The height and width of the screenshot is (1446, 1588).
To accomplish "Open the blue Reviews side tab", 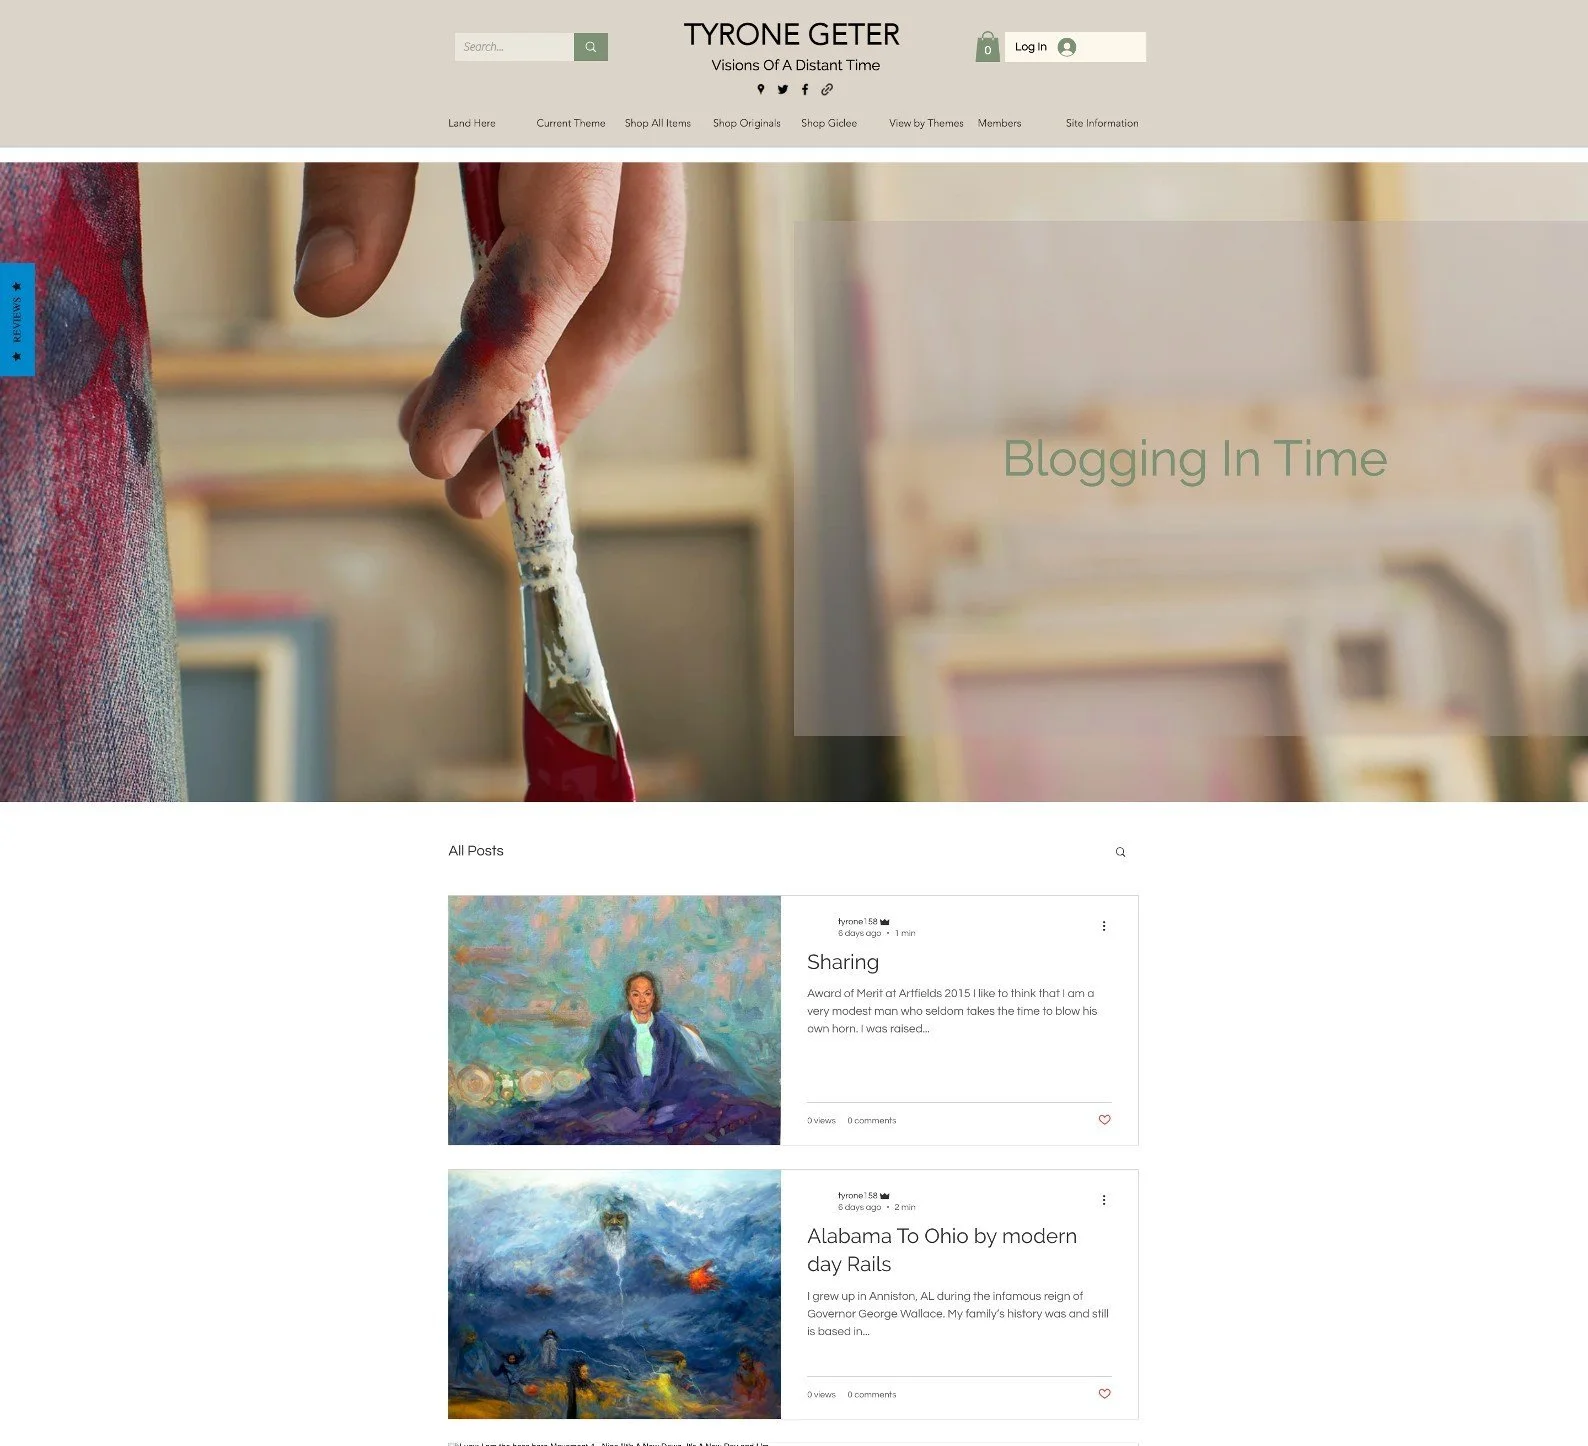I will (17, 319).
